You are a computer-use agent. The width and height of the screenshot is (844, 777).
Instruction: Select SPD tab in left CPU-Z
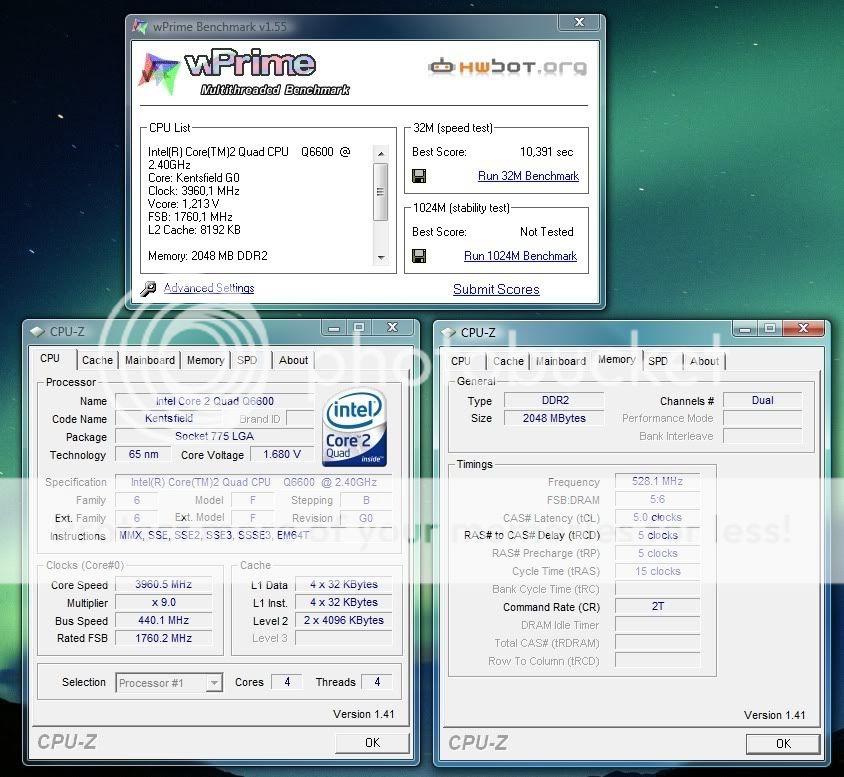247,360
